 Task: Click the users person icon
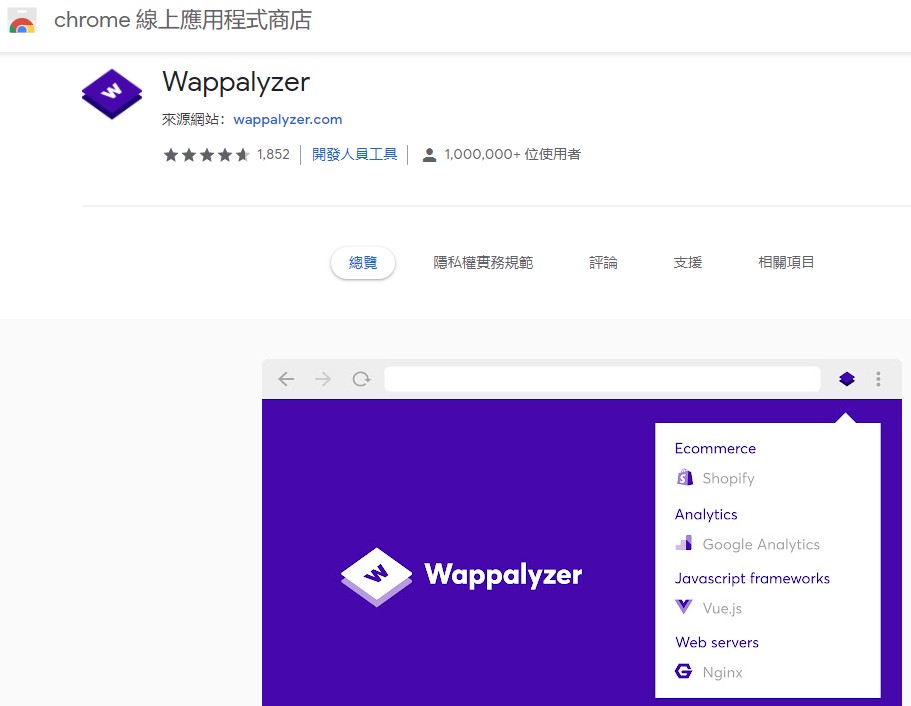(x=429, y=155)
